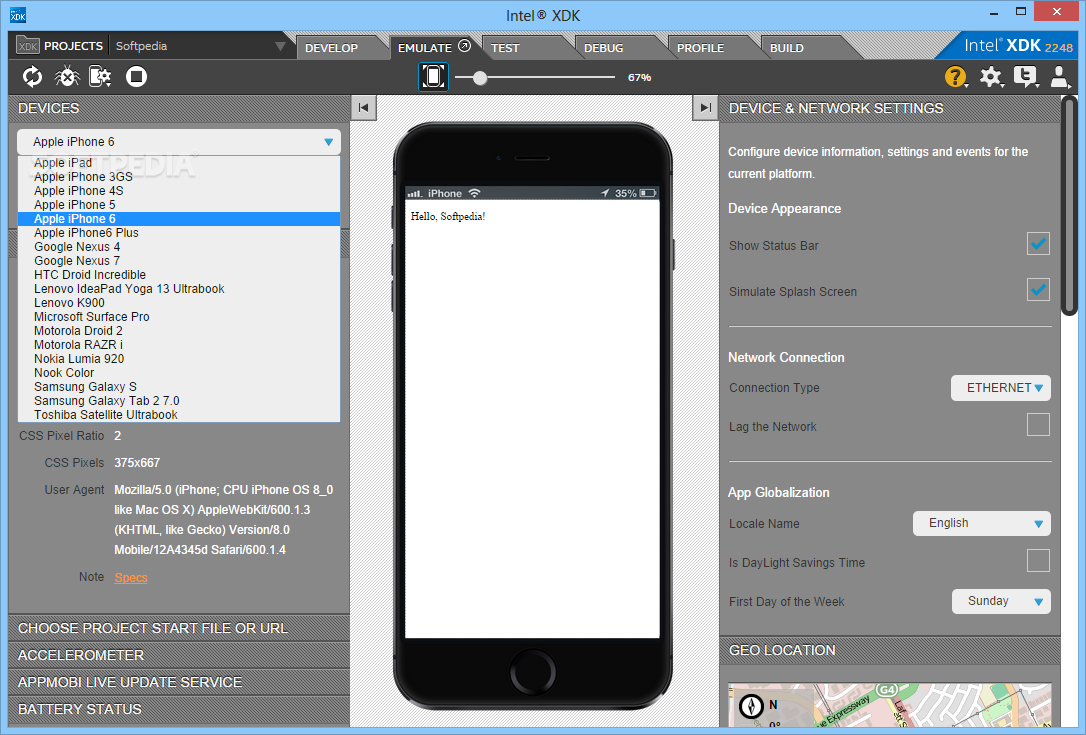Select Motorola Droid 2 device
This screenshot has height=735, width=1086.
(179, 330)
